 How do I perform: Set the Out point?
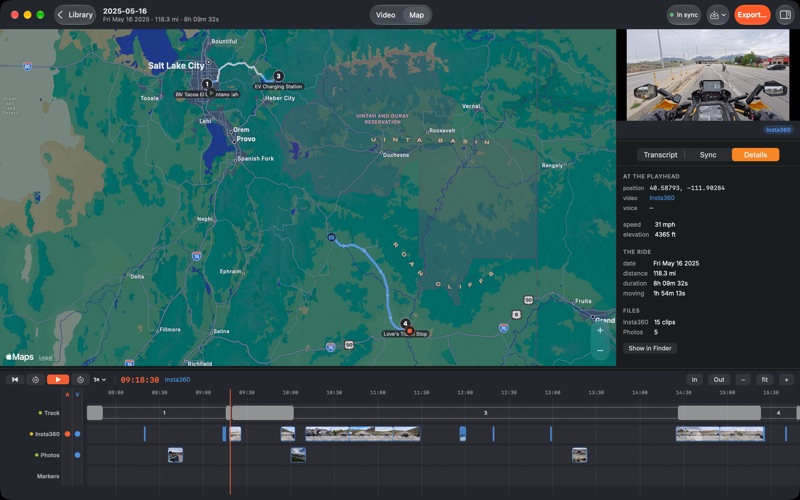point(718,380)
